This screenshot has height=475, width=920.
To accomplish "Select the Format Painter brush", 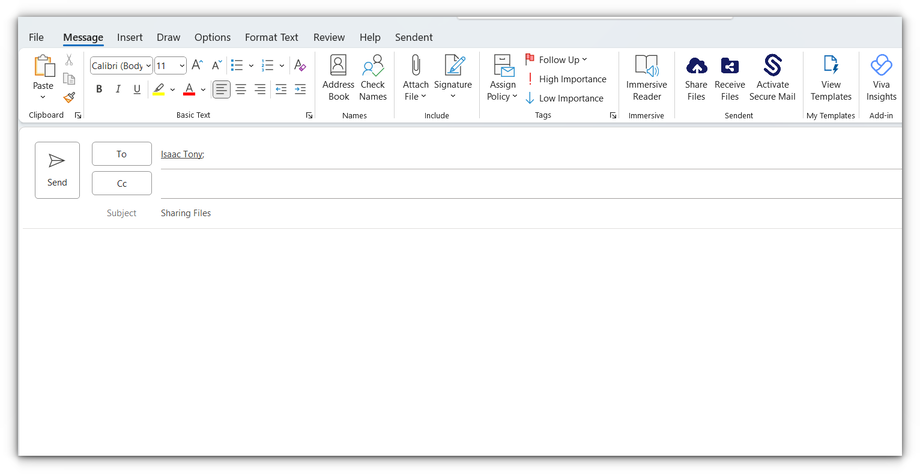I will [69, 97].
